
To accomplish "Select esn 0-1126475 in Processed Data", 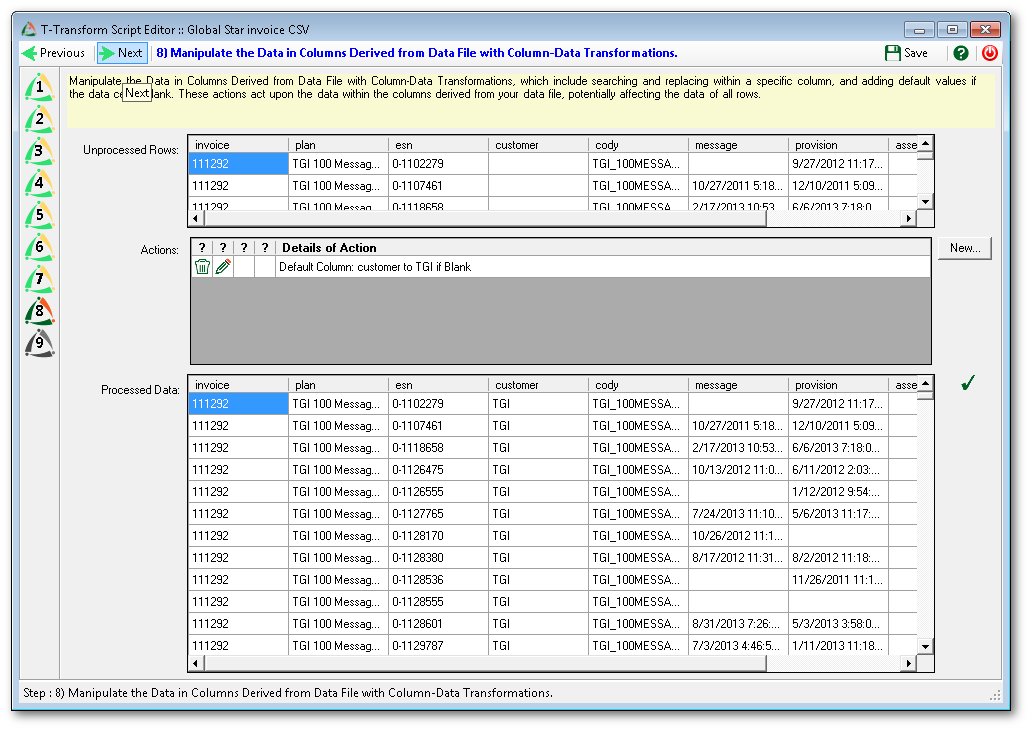I will [x=438, y=470].
